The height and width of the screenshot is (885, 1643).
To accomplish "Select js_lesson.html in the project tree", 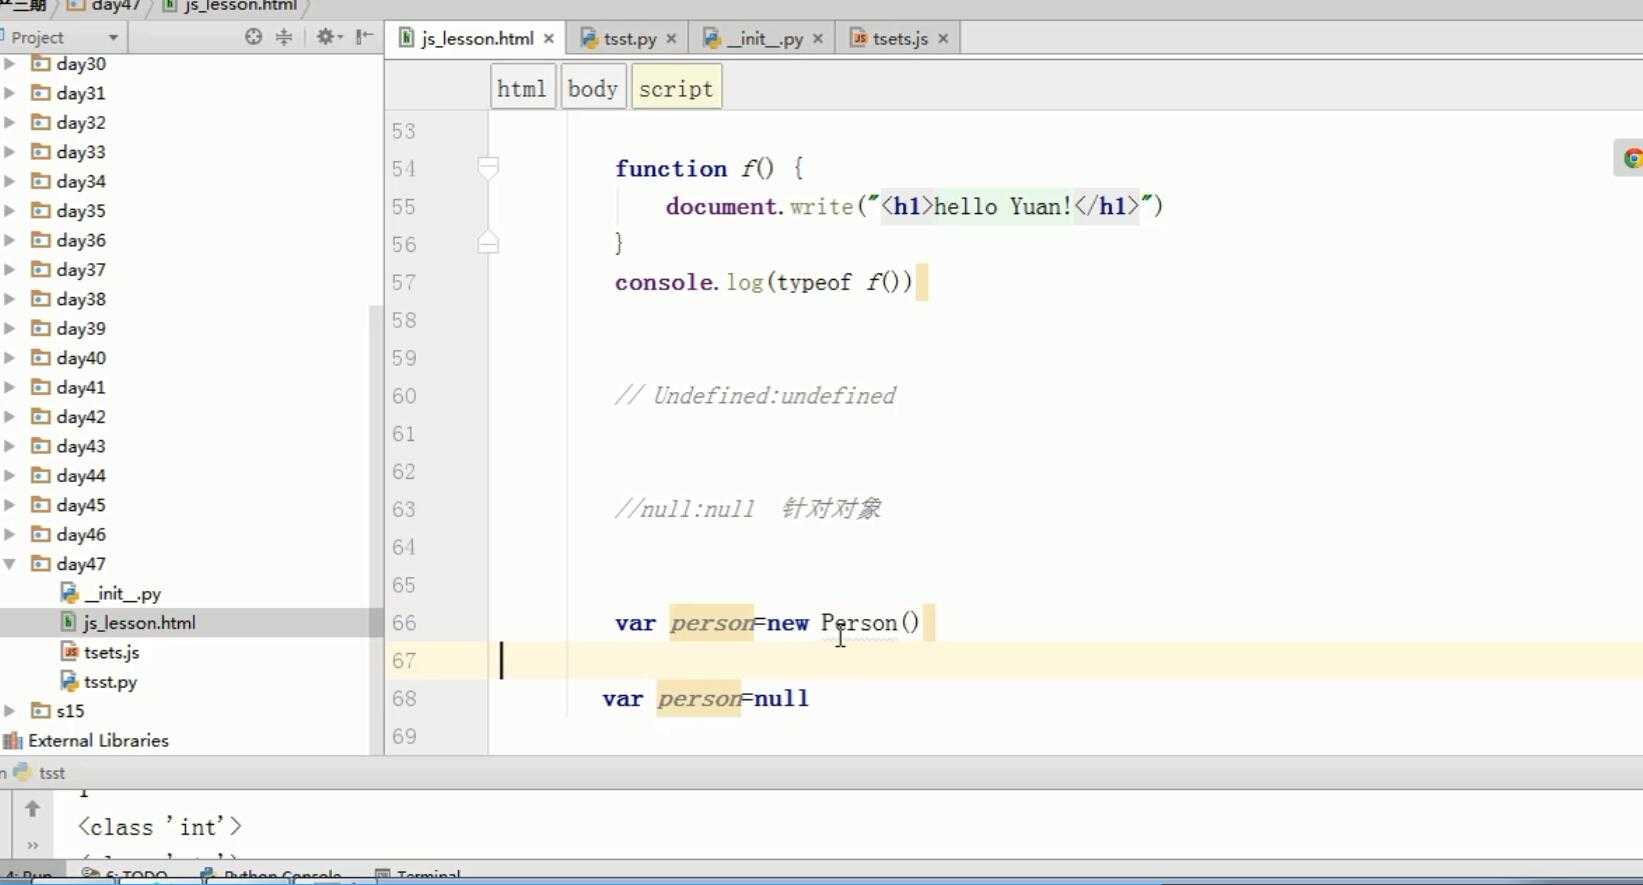I will click(139, 622).
